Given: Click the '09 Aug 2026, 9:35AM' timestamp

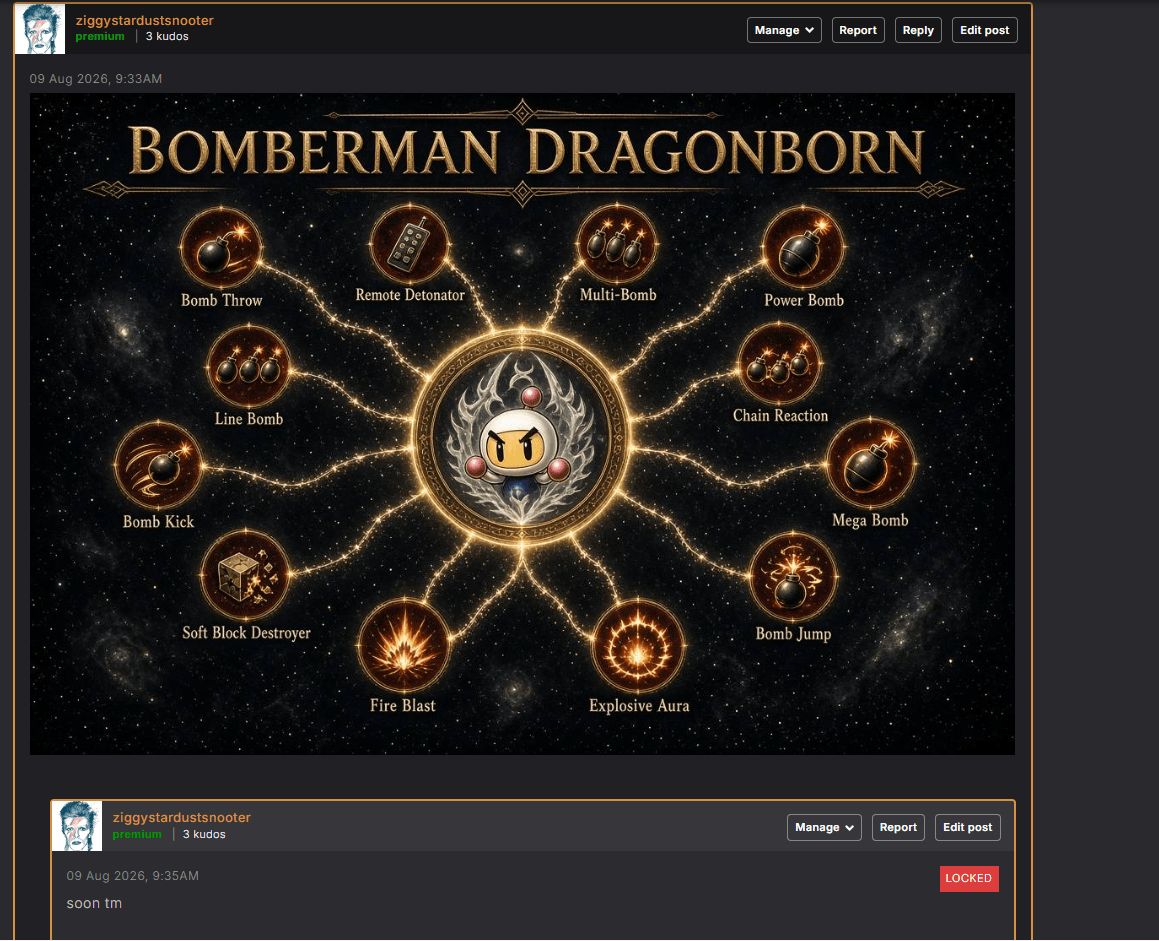Looking at the screenshot, I should (132, 875).
